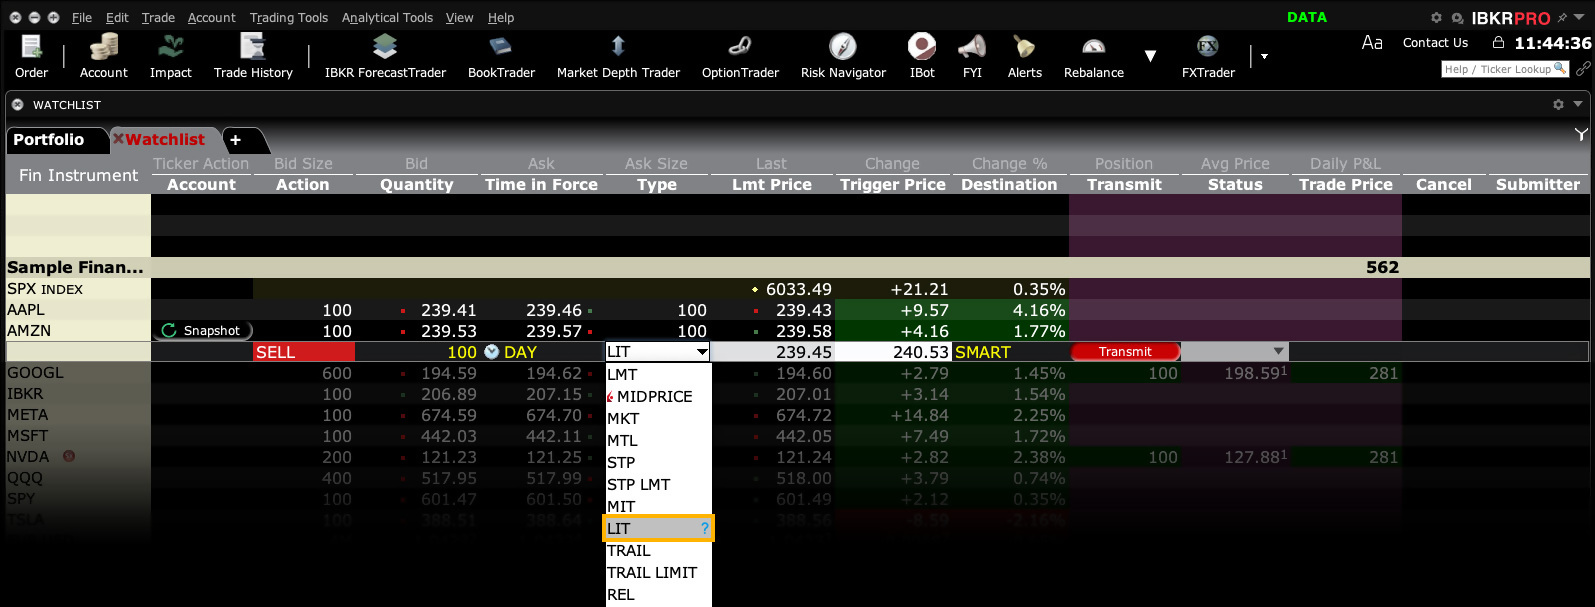
Task: Expand the toolbar overflow arrow after Rebalance
Action: click(x=1150, y=56)
